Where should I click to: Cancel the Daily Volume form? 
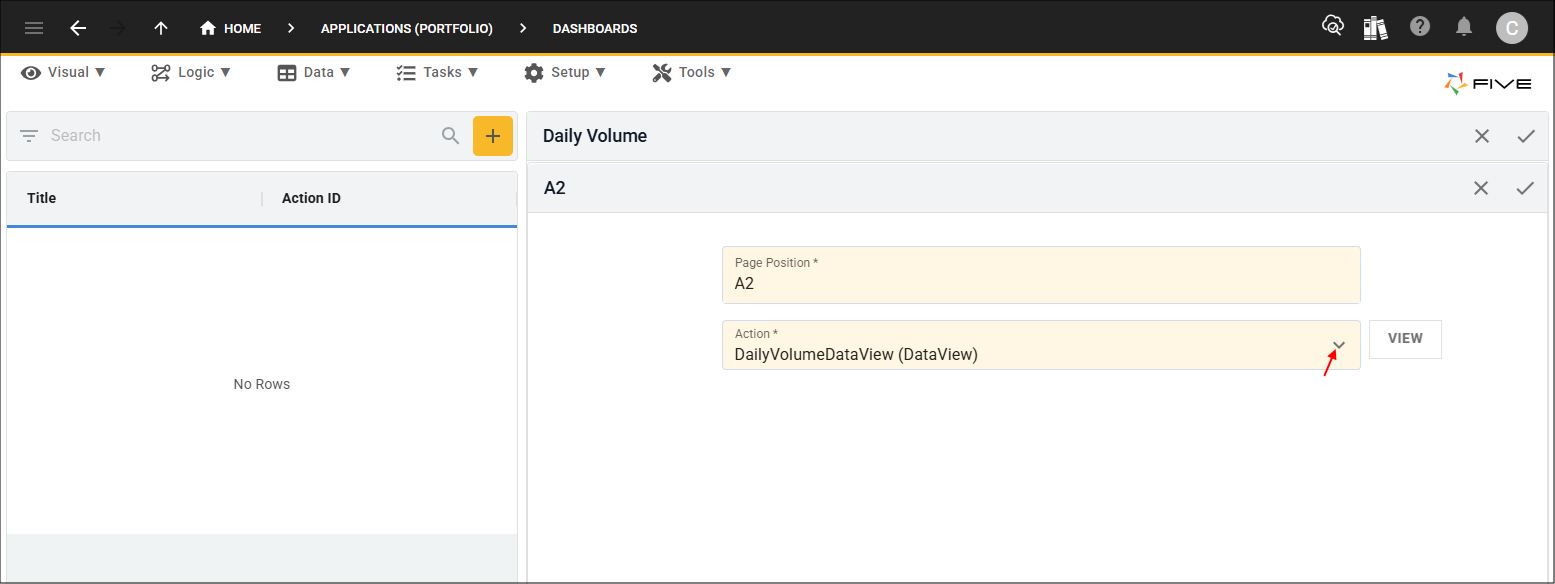[1482, 136]
